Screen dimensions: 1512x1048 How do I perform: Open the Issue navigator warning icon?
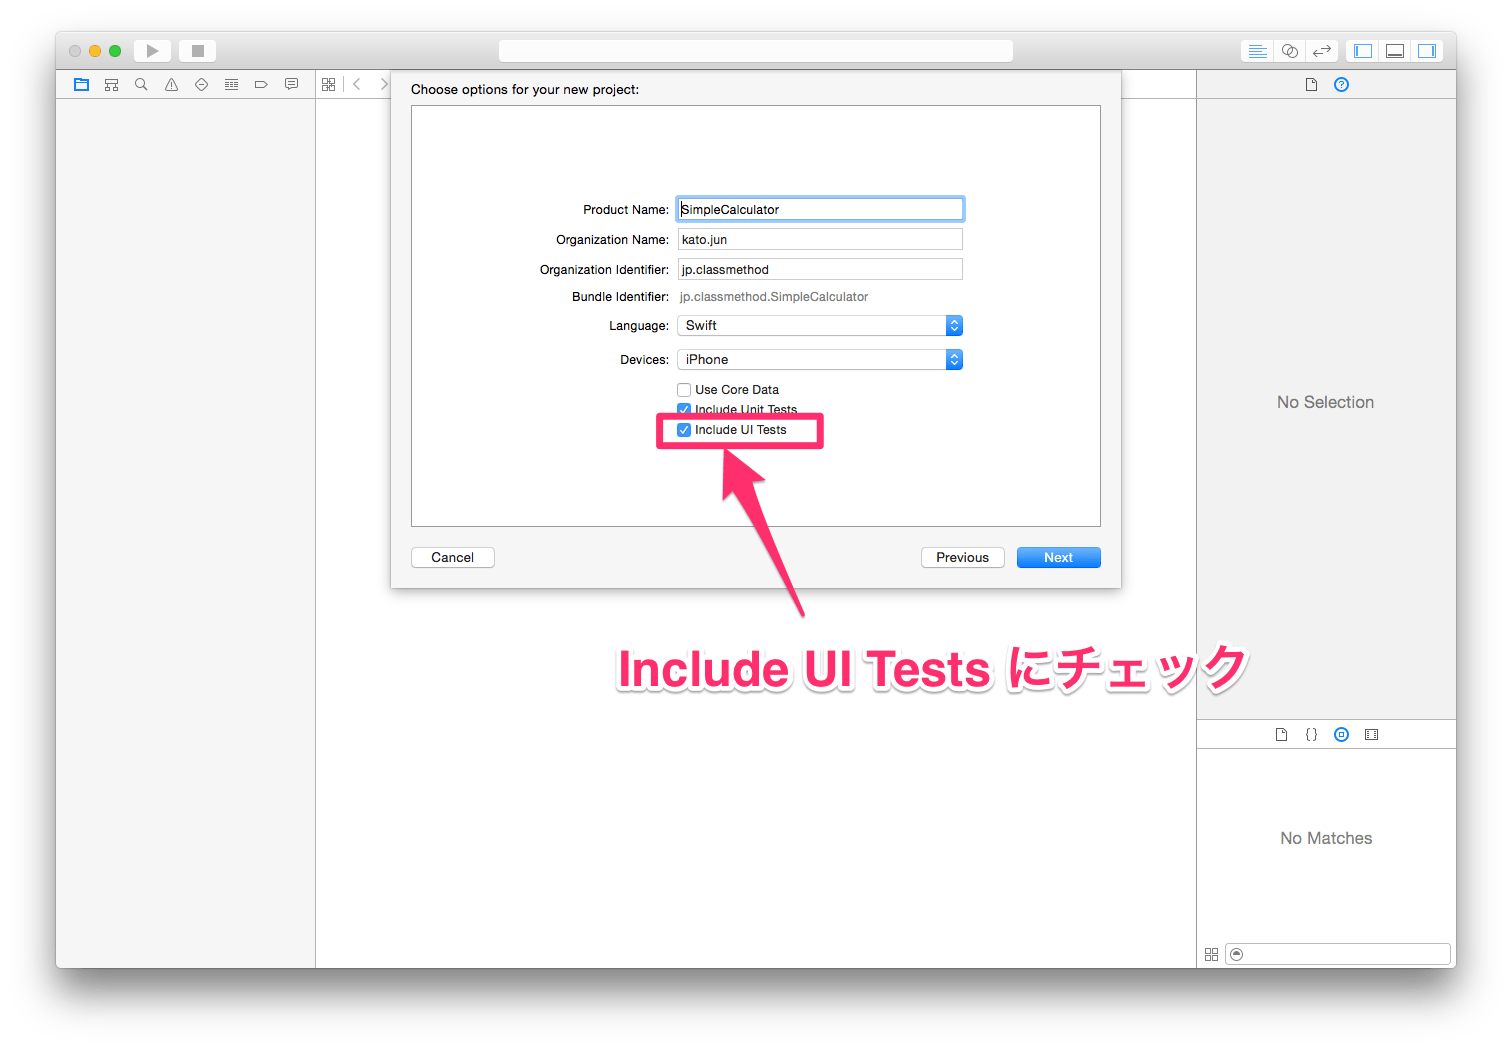coord(171,84)
